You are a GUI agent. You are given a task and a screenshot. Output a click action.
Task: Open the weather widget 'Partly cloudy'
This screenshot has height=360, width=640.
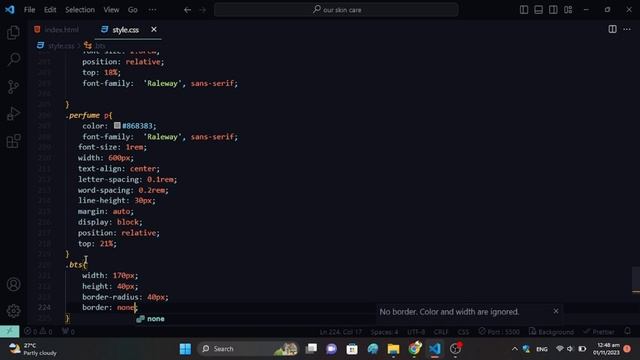tap(33, 349)
